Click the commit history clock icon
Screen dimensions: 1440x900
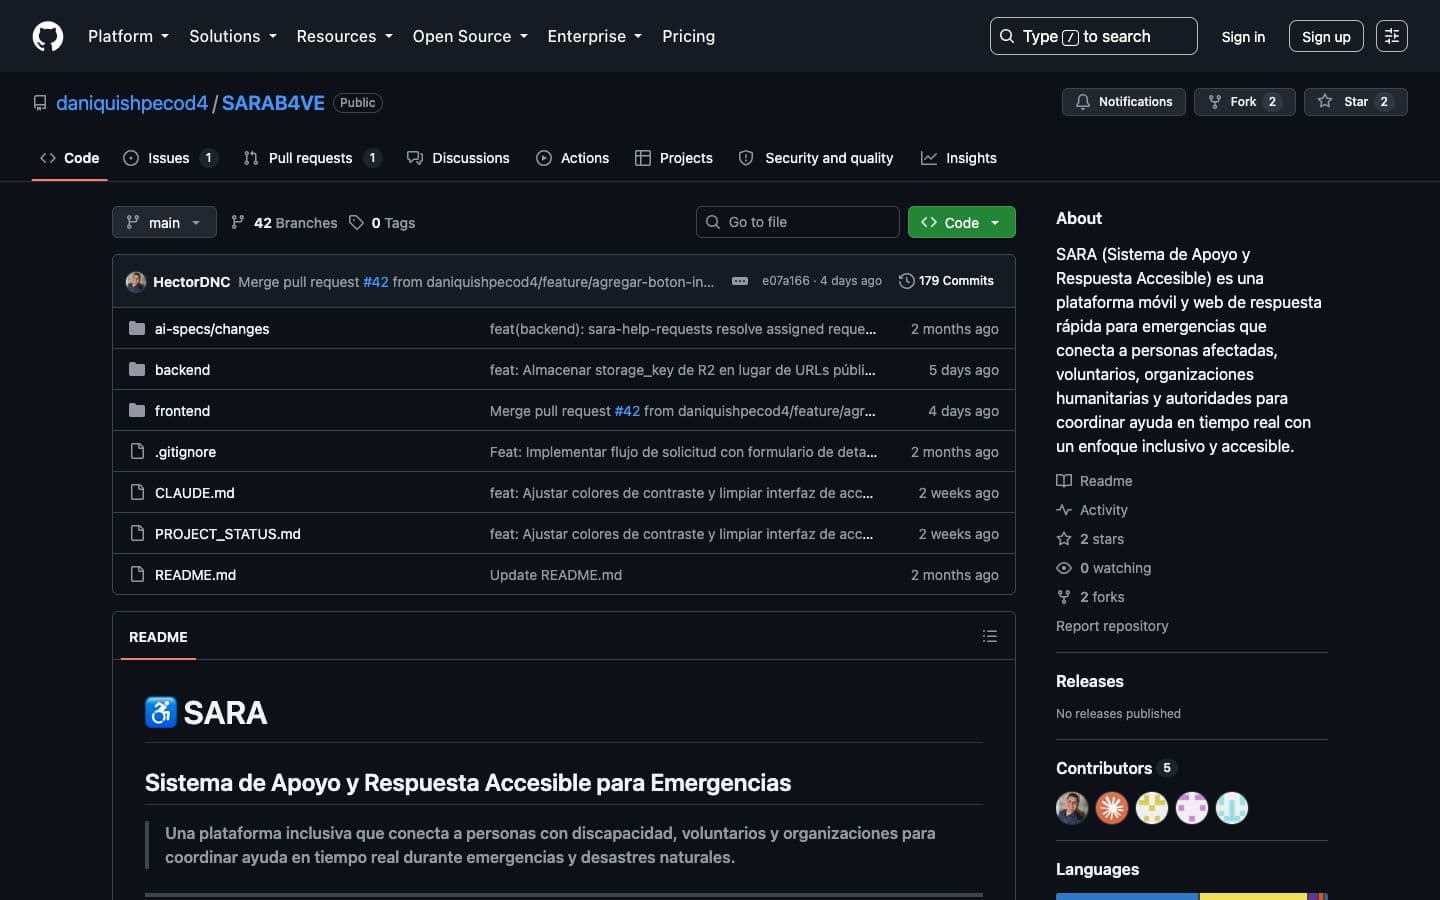click(x=906, y=281)
